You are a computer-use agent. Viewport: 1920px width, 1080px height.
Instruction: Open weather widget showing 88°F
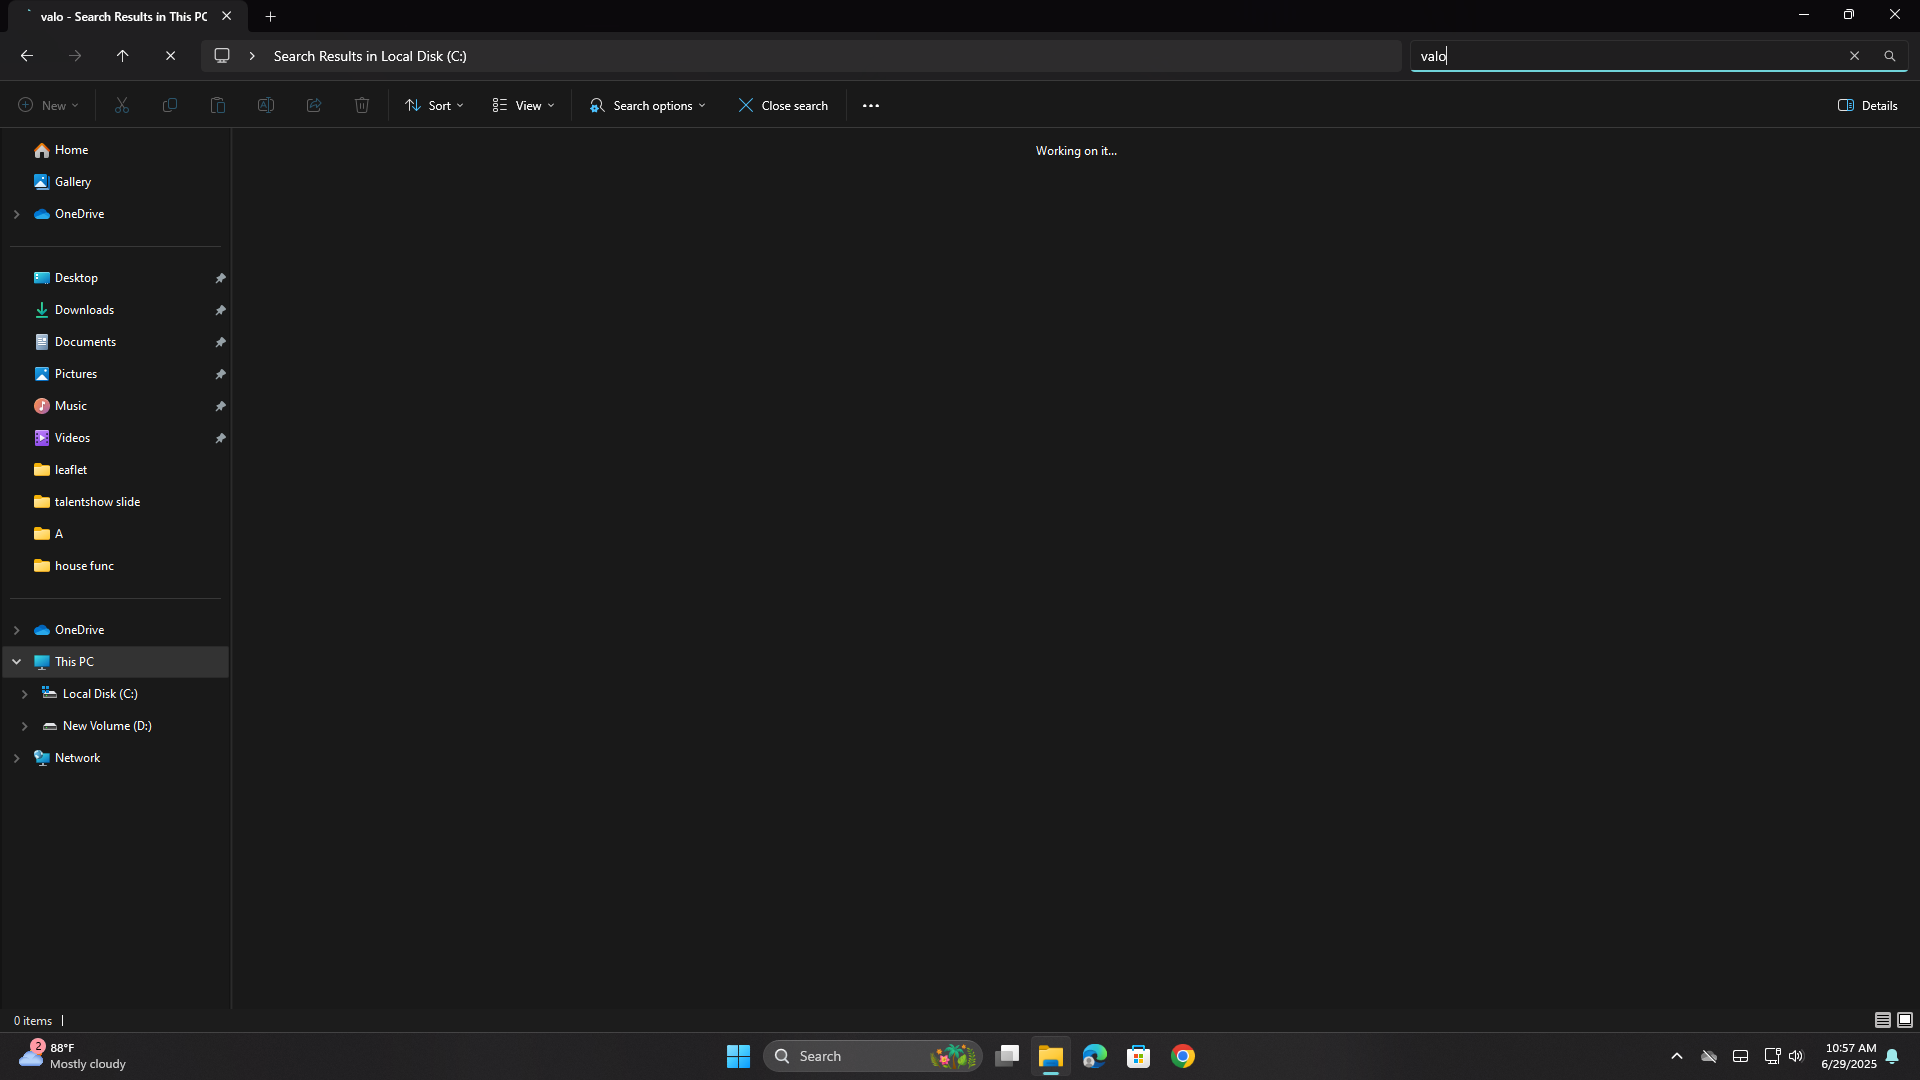[72, 1056]
